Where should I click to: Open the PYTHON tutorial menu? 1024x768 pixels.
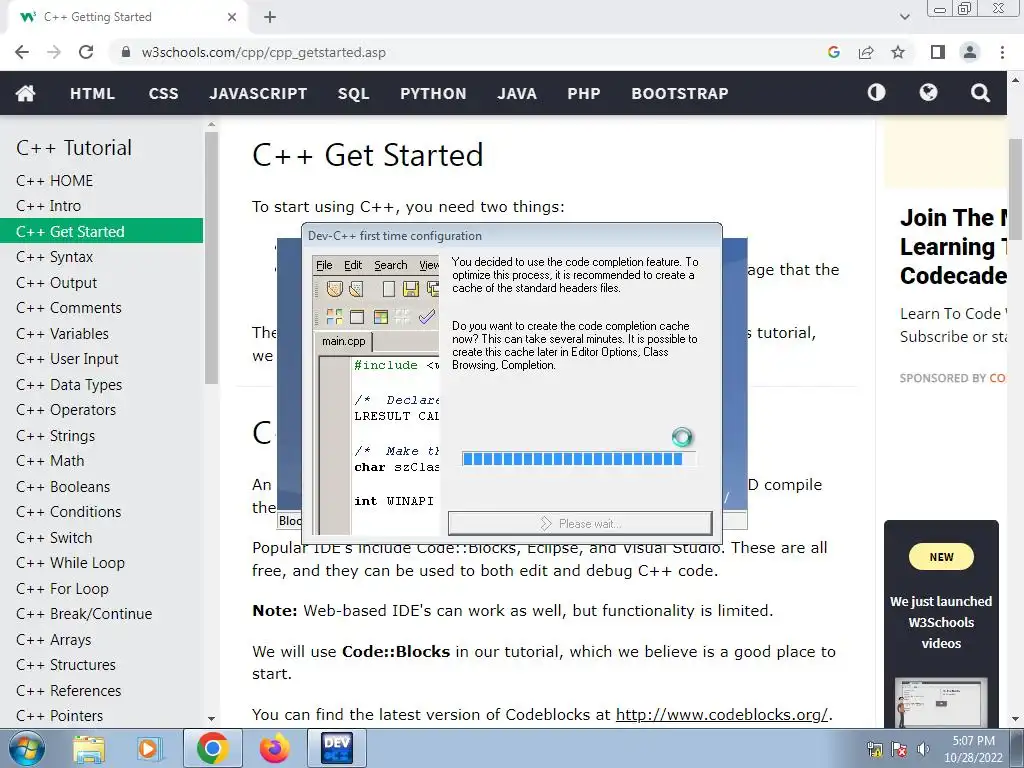coord(433,93)
